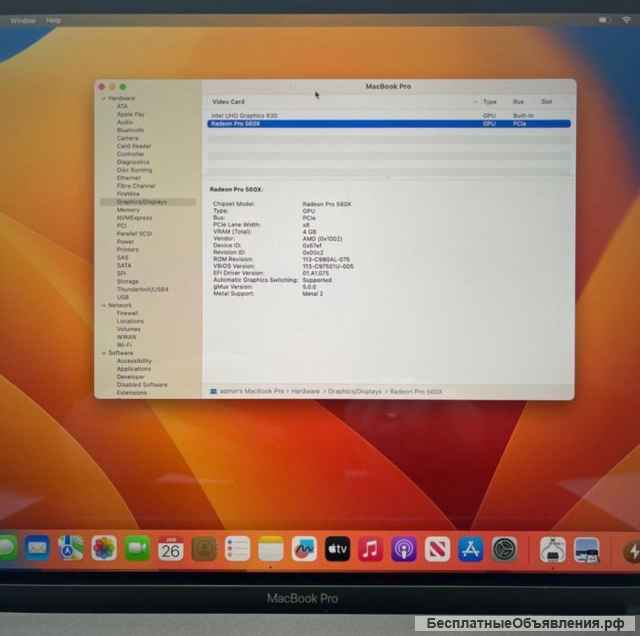Sort by the Video Card column
The height and width of the screenshot is (636, 640).
(228, 102)
